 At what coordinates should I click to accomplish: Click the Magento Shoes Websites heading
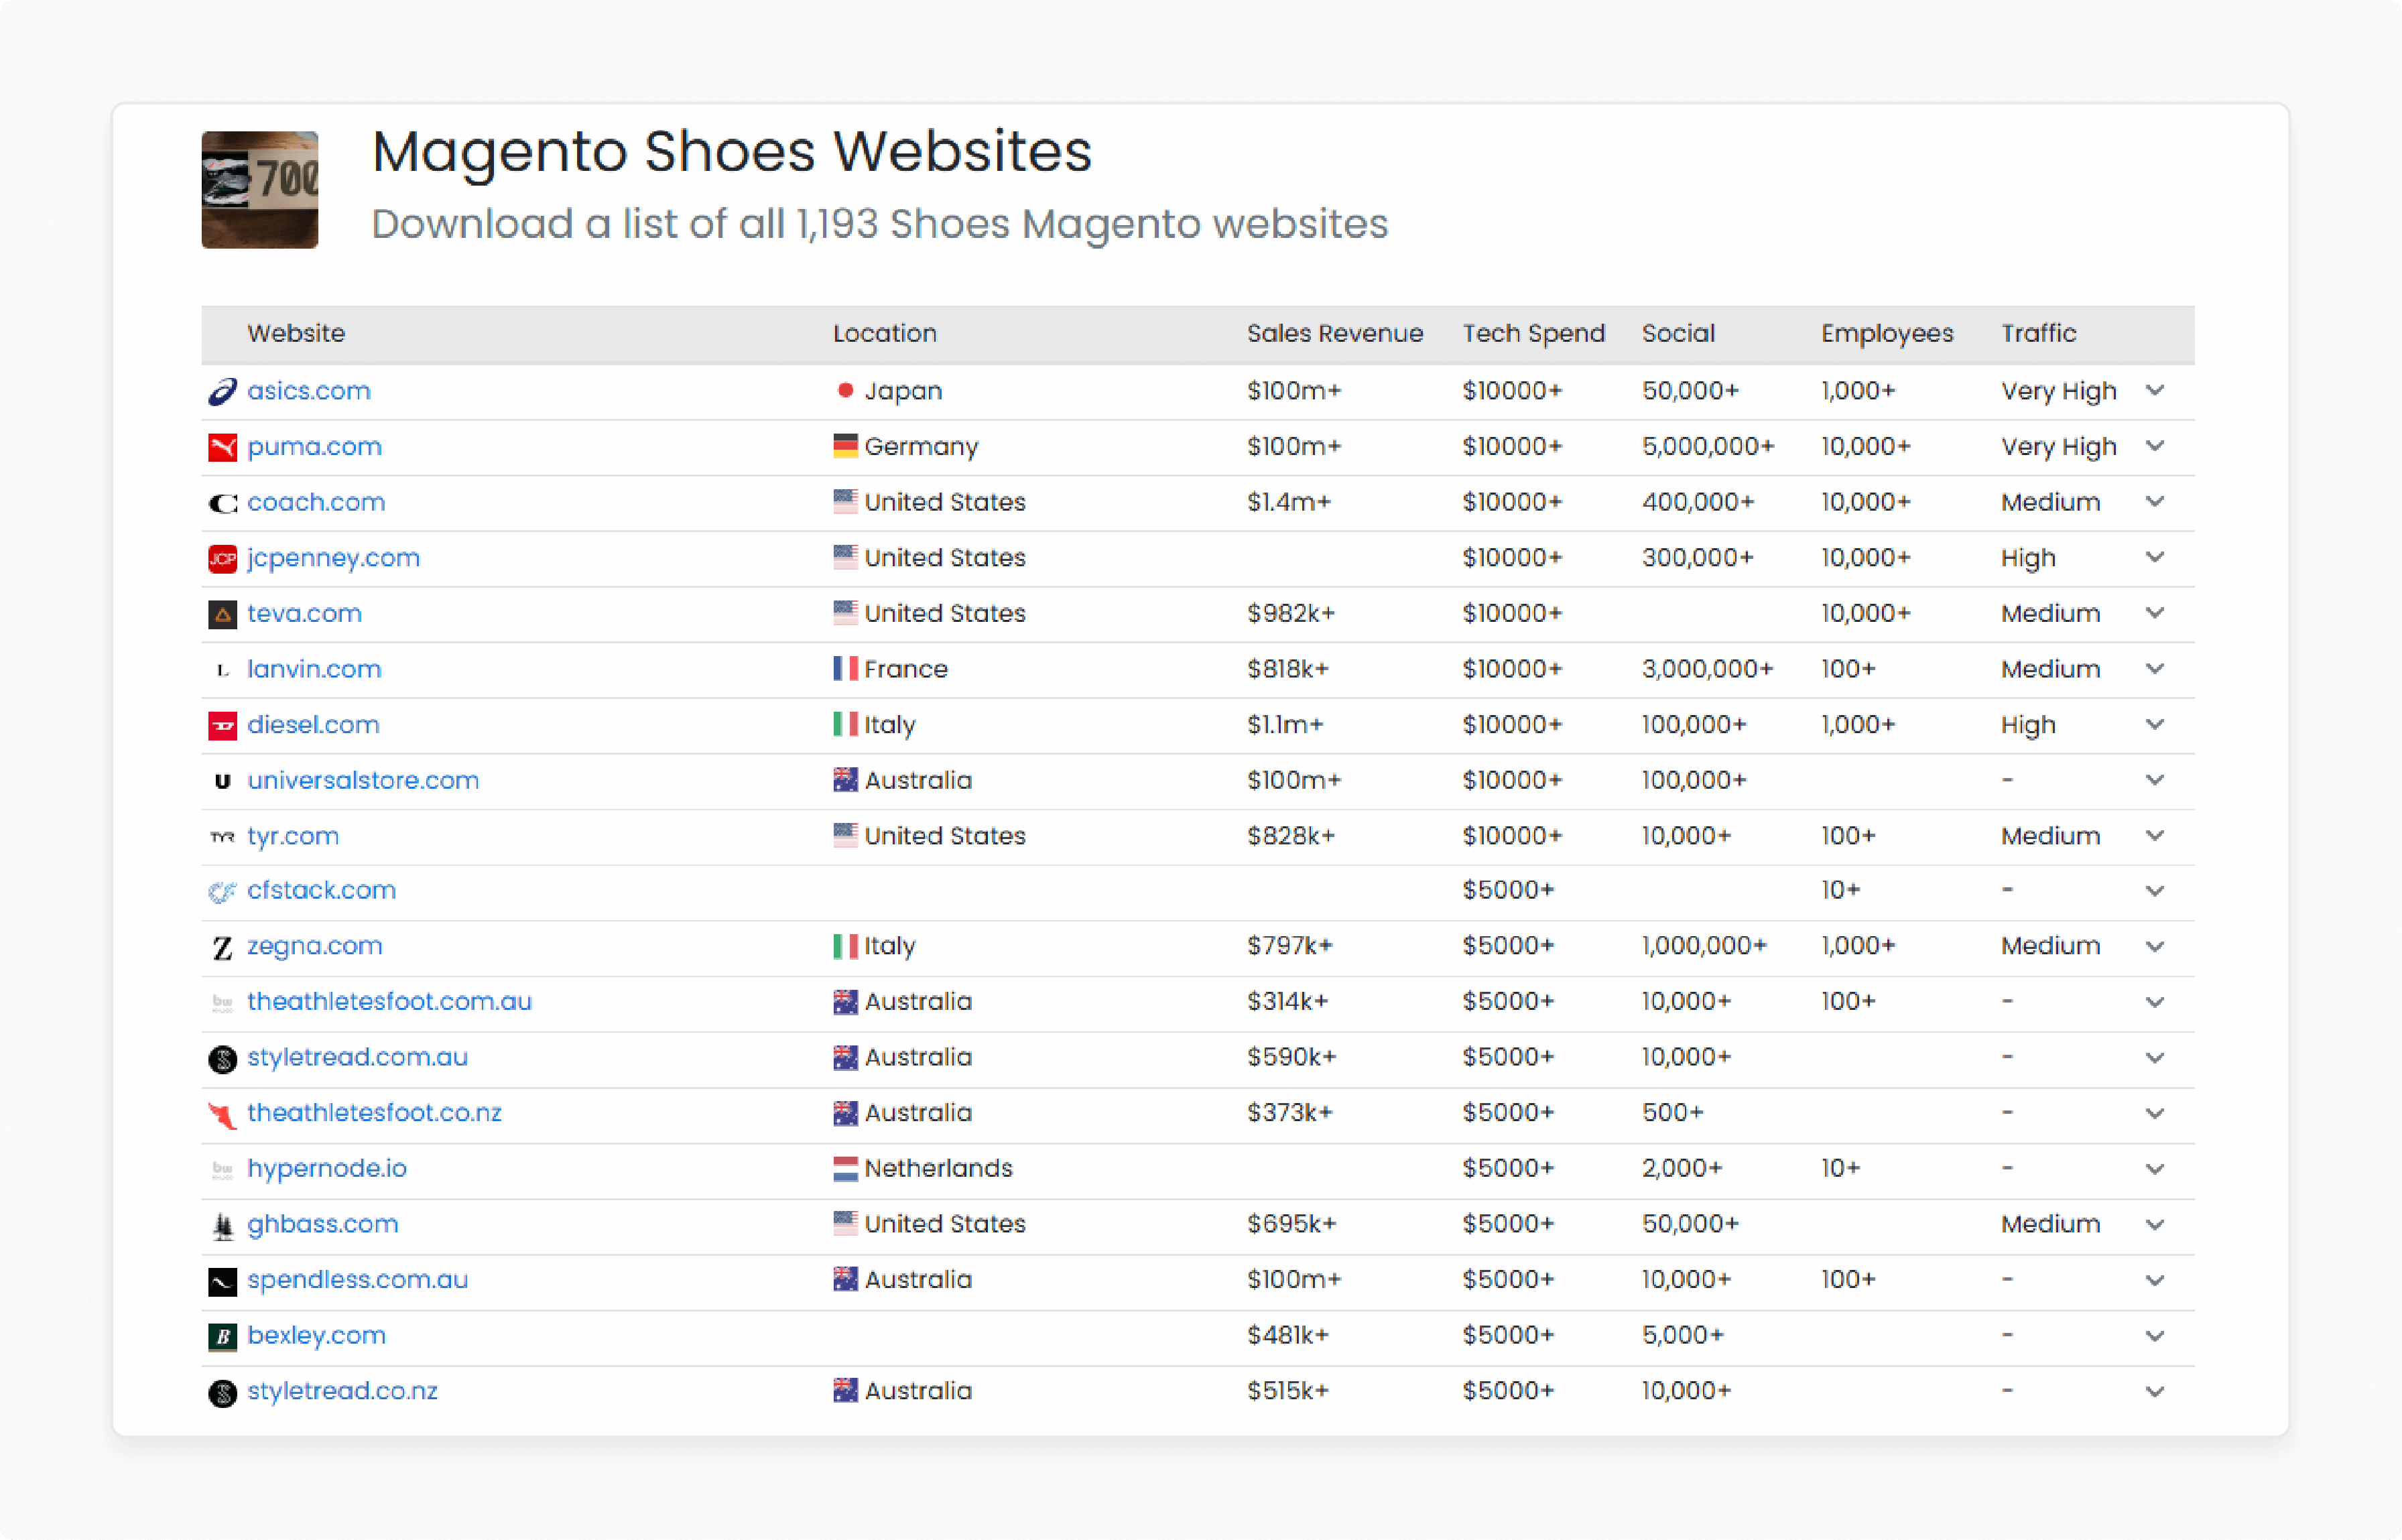[x=732, y=152]
